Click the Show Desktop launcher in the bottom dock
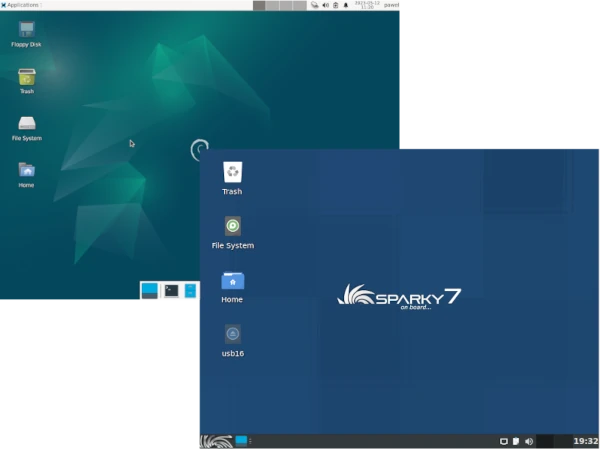Viewport: 600px width, 450px height. 150,290
